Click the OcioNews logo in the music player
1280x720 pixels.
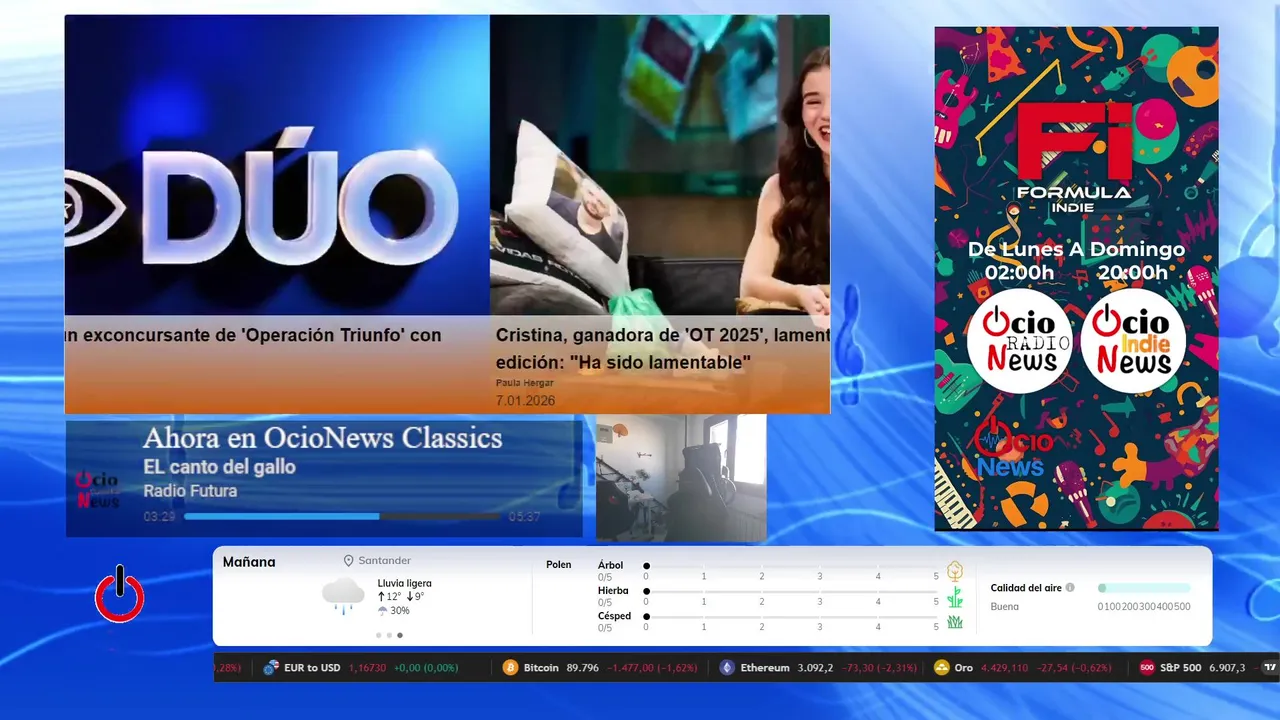click(97, 490)
